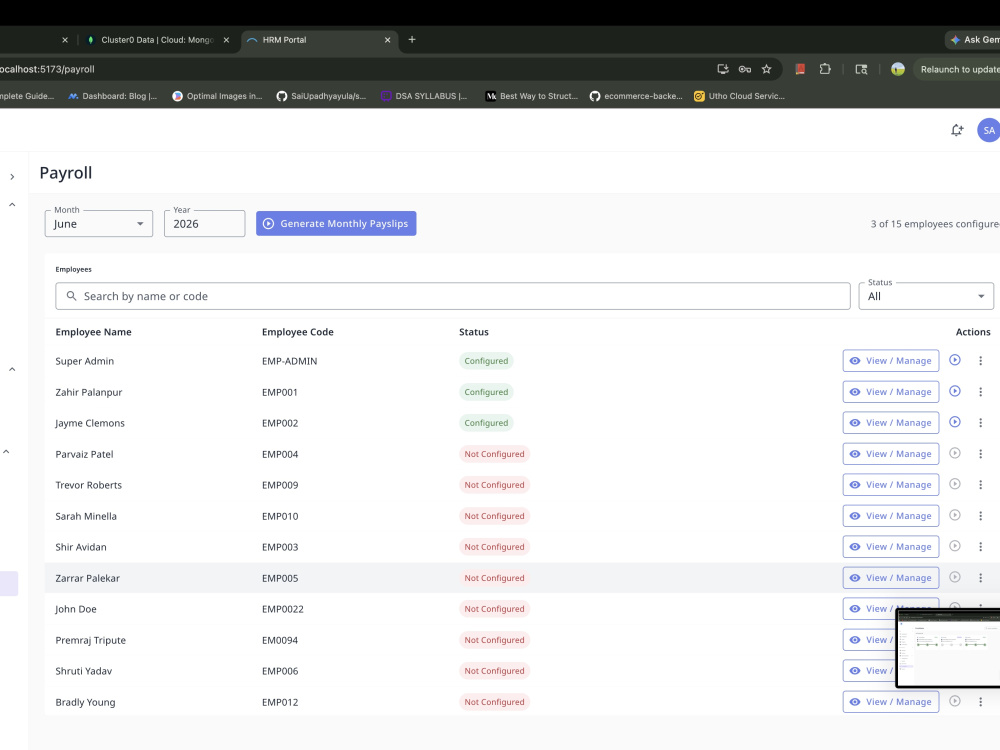Collapse the second sidebar section chevron

point(12,369)
